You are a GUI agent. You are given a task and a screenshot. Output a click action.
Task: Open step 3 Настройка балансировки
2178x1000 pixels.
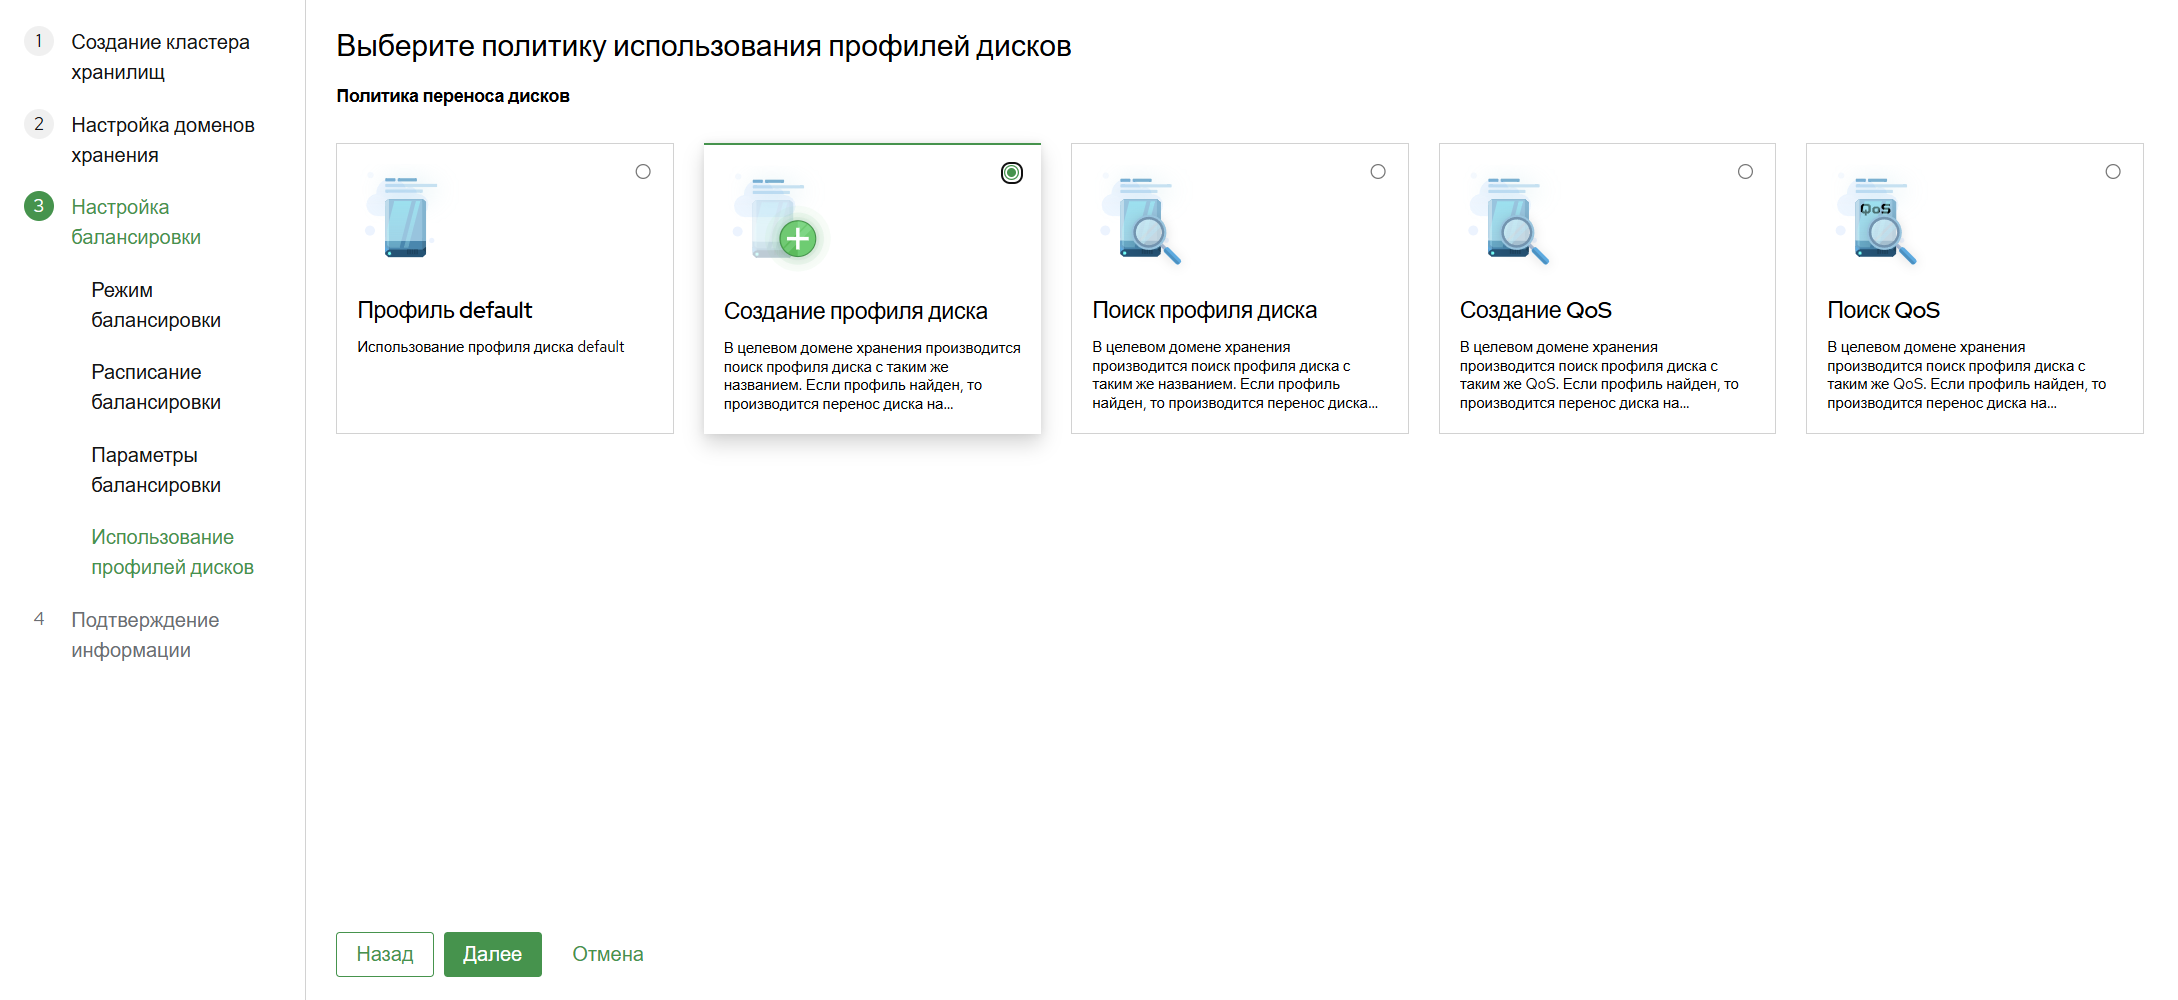pos(136,222)
